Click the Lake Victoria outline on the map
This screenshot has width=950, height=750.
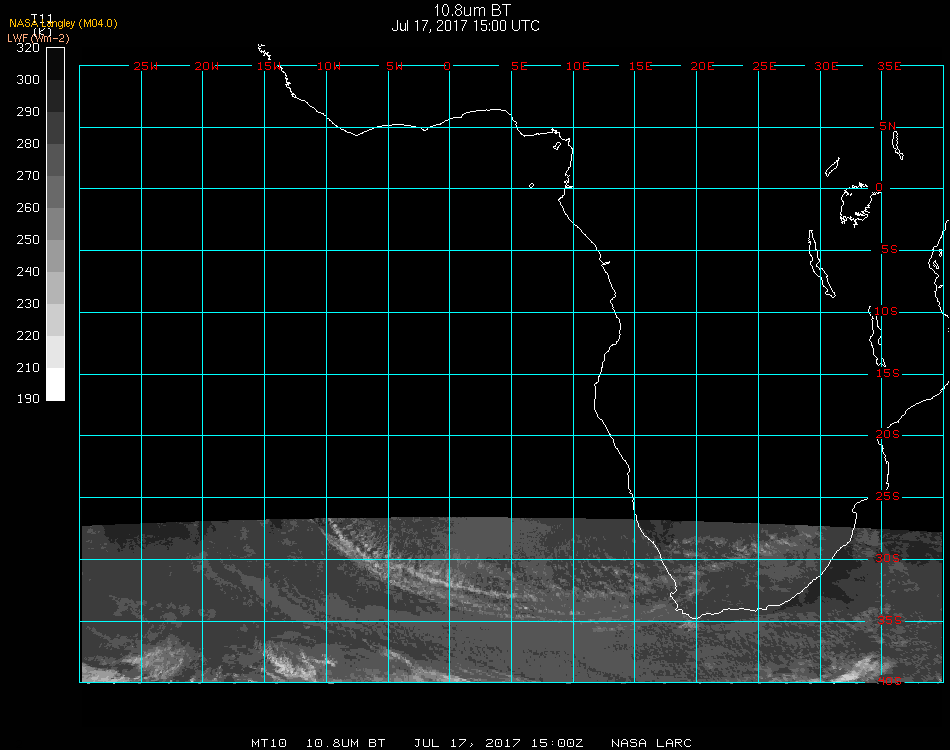pyautogui.click(x=857, y=205)
